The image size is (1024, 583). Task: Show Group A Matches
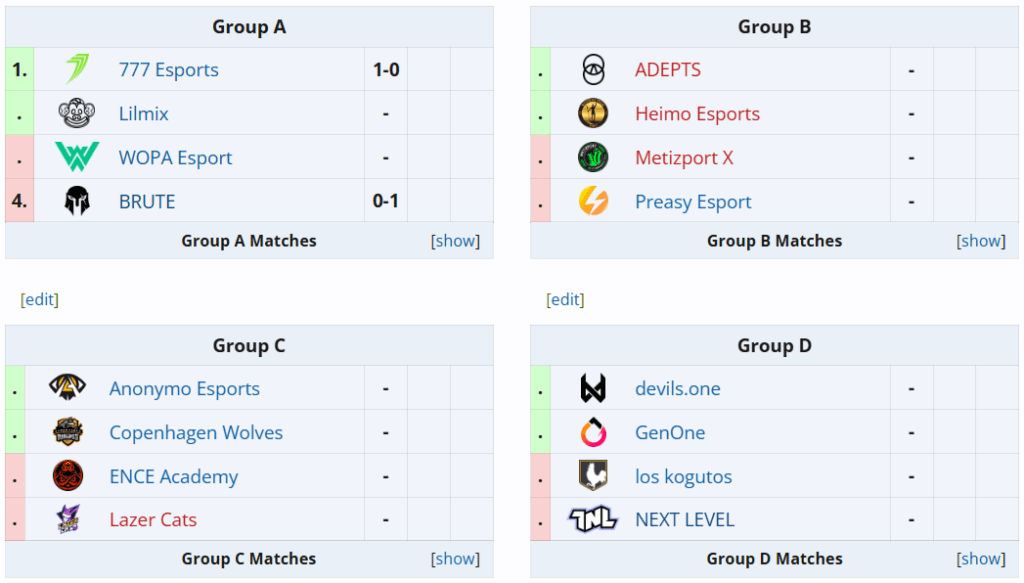click(x=455, y=241)
